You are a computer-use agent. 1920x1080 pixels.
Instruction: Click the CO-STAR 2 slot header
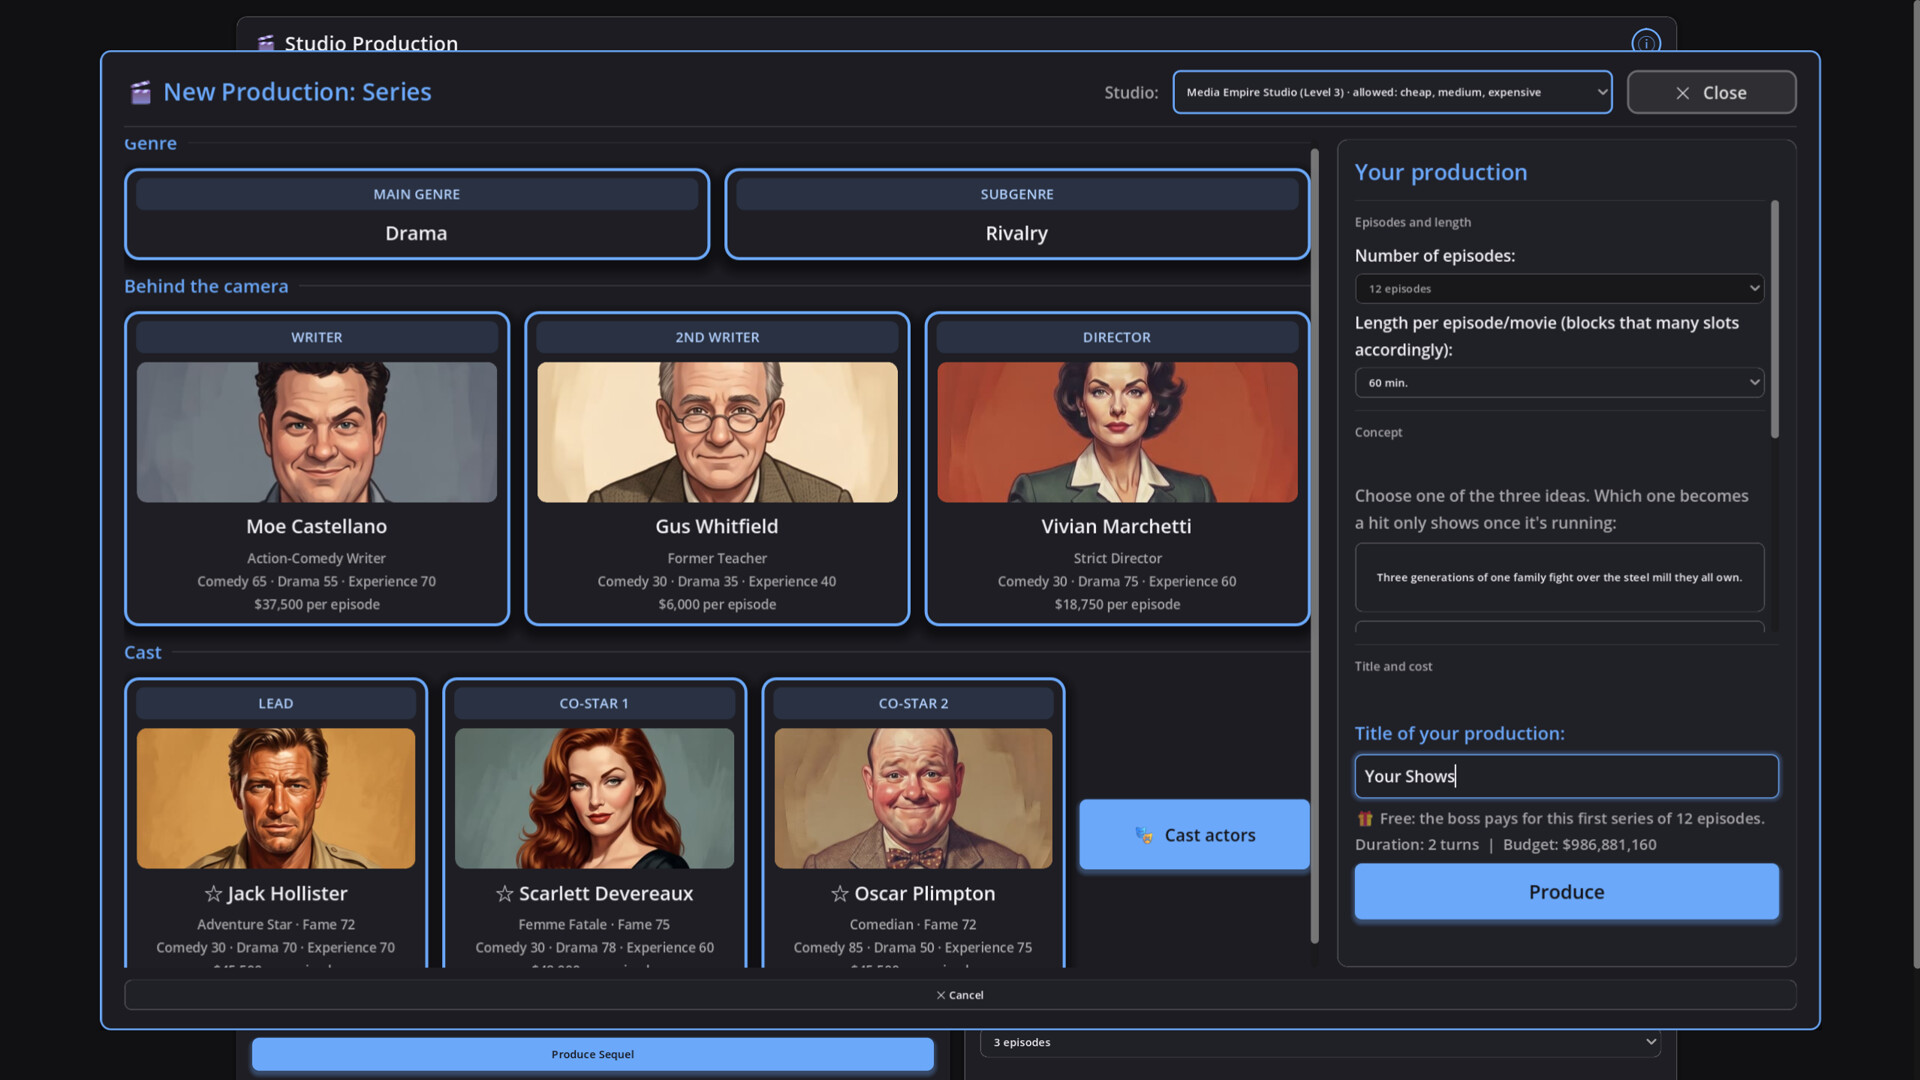(x=913, y=703)
